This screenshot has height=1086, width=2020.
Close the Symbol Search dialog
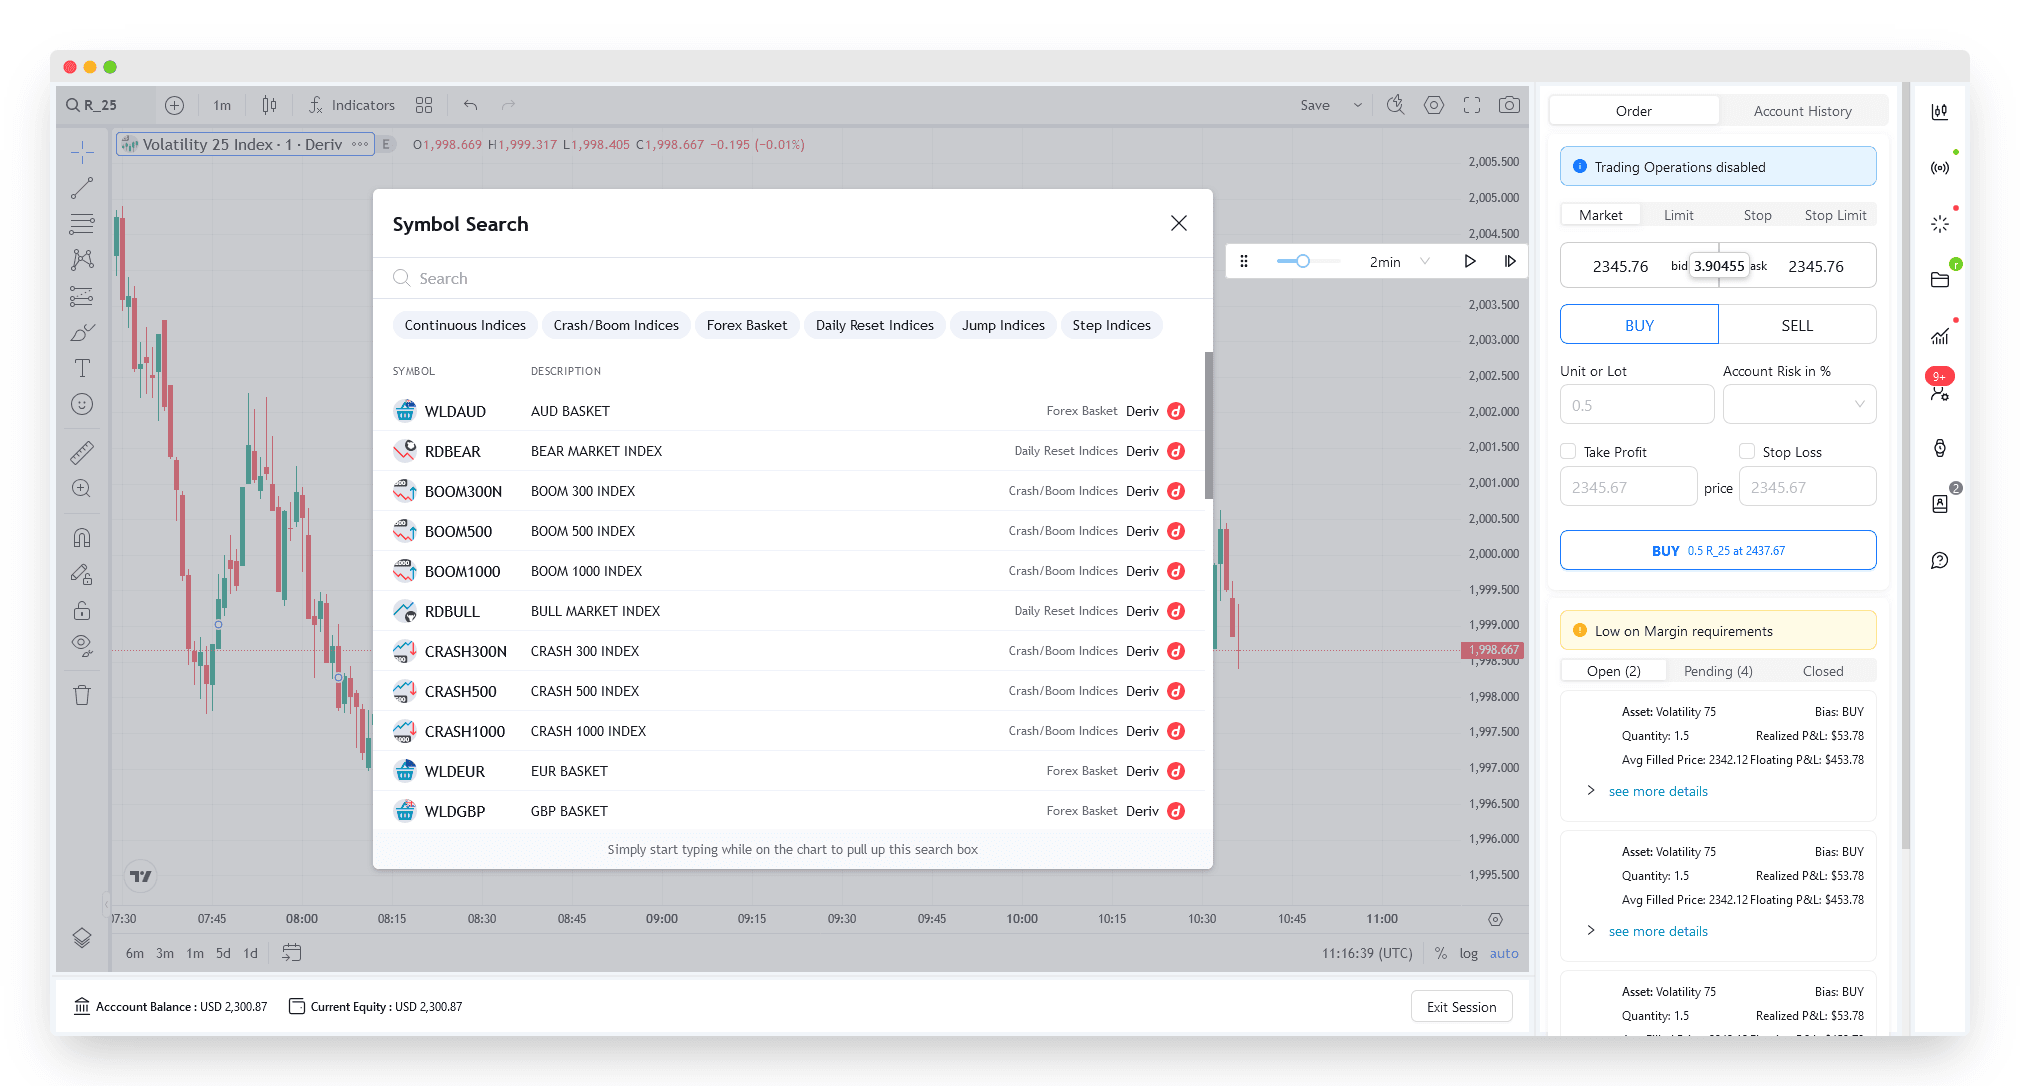click(x=1179, y=223)
